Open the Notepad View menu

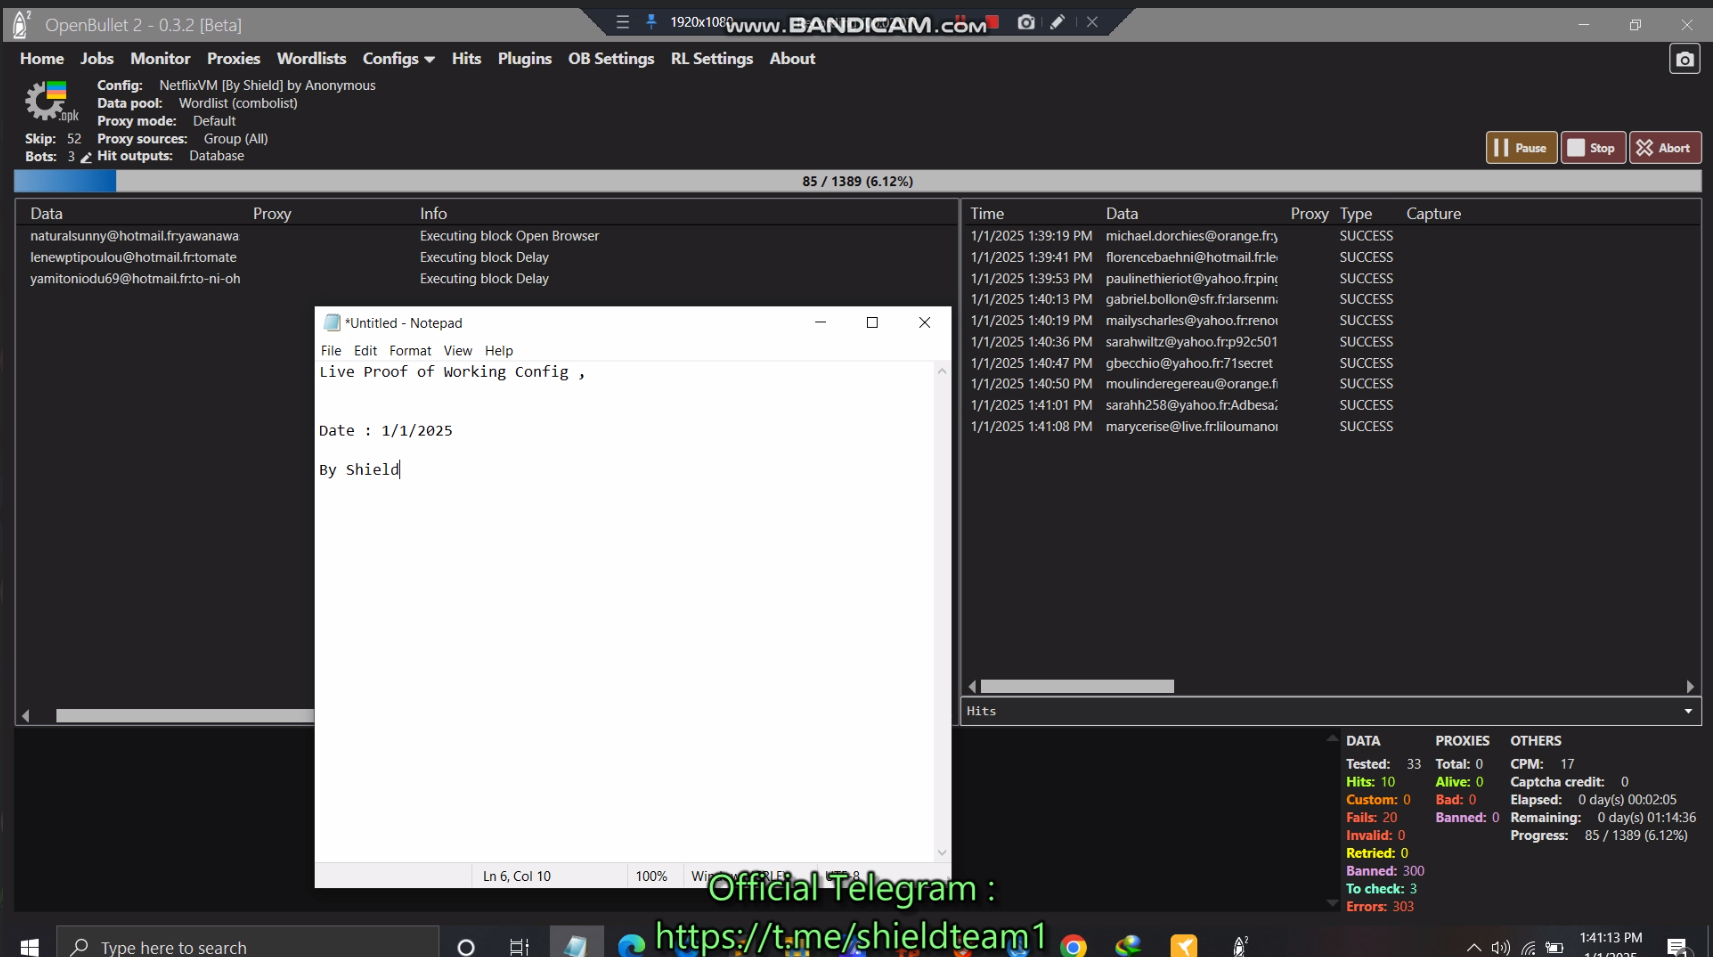coord(458,351)
